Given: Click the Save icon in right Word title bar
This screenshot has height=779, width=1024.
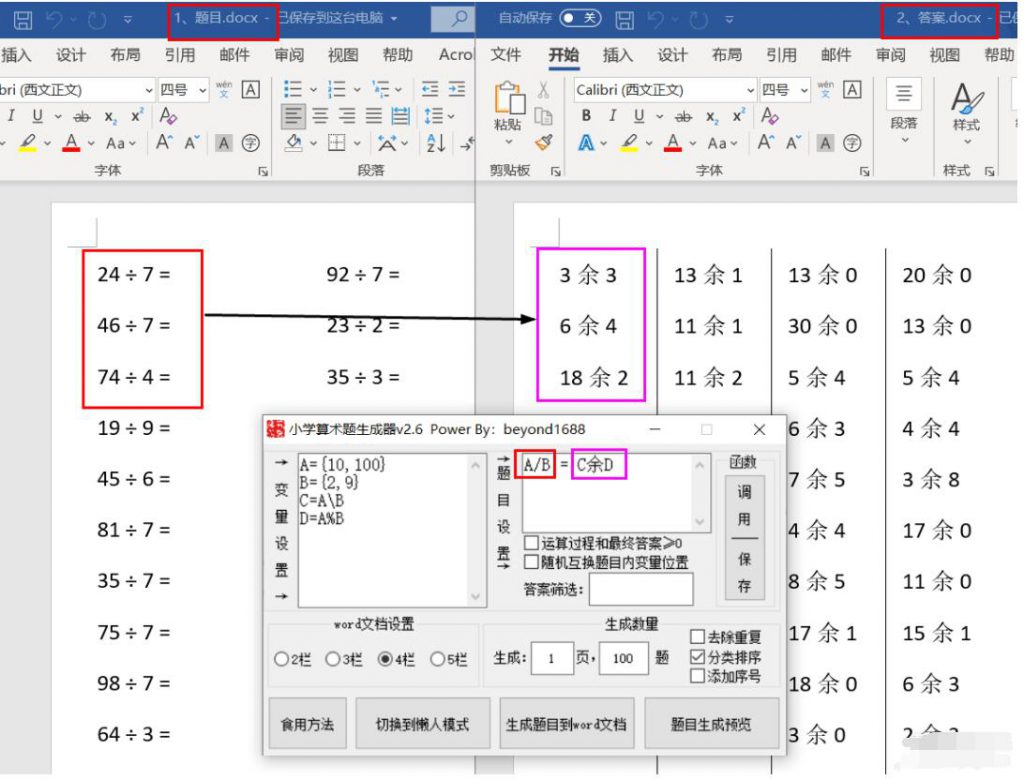Looking at the screenshot, I should pos(624,19).
